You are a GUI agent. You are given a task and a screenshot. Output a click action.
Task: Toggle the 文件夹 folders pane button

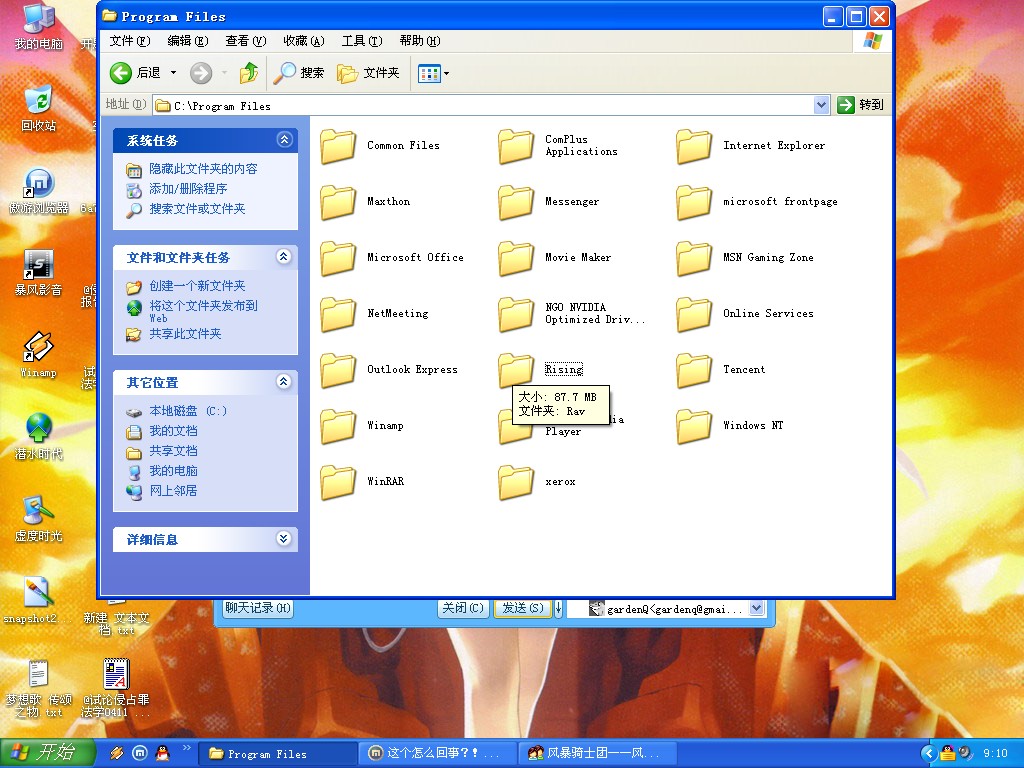(368, 72)
